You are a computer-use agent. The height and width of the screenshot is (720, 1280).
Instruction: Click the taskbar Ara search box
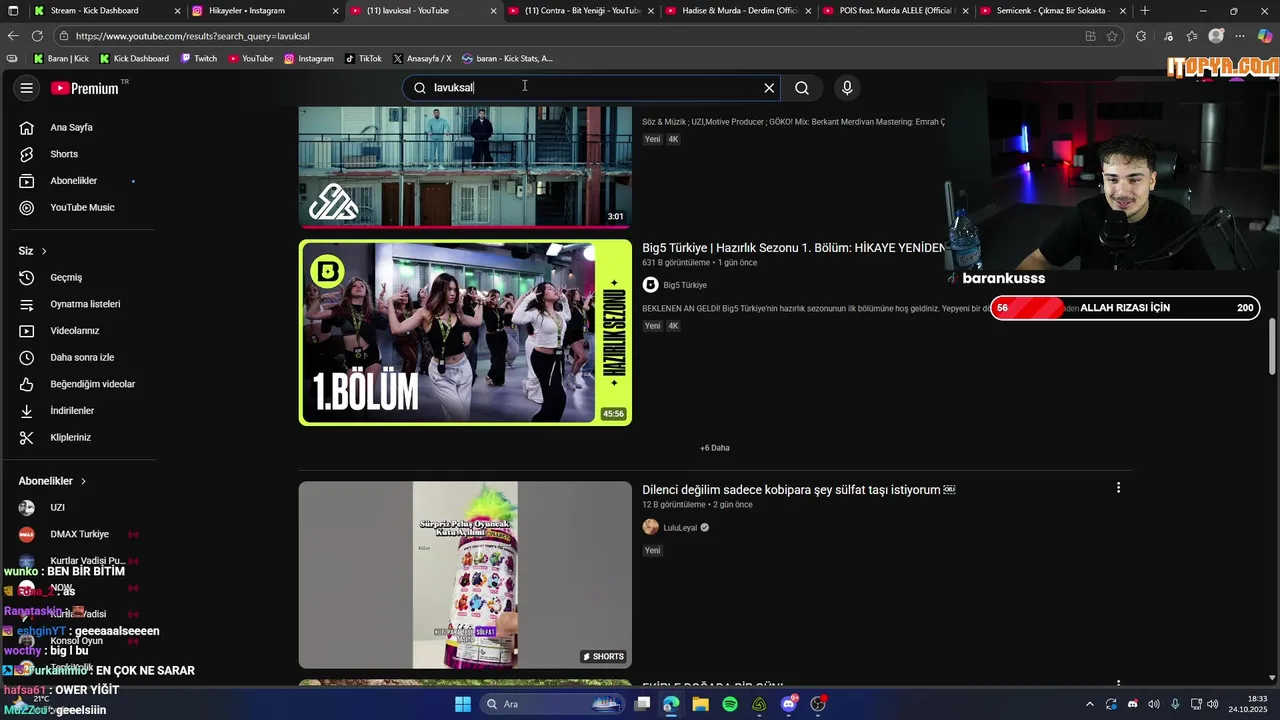(x=553, y=704)
